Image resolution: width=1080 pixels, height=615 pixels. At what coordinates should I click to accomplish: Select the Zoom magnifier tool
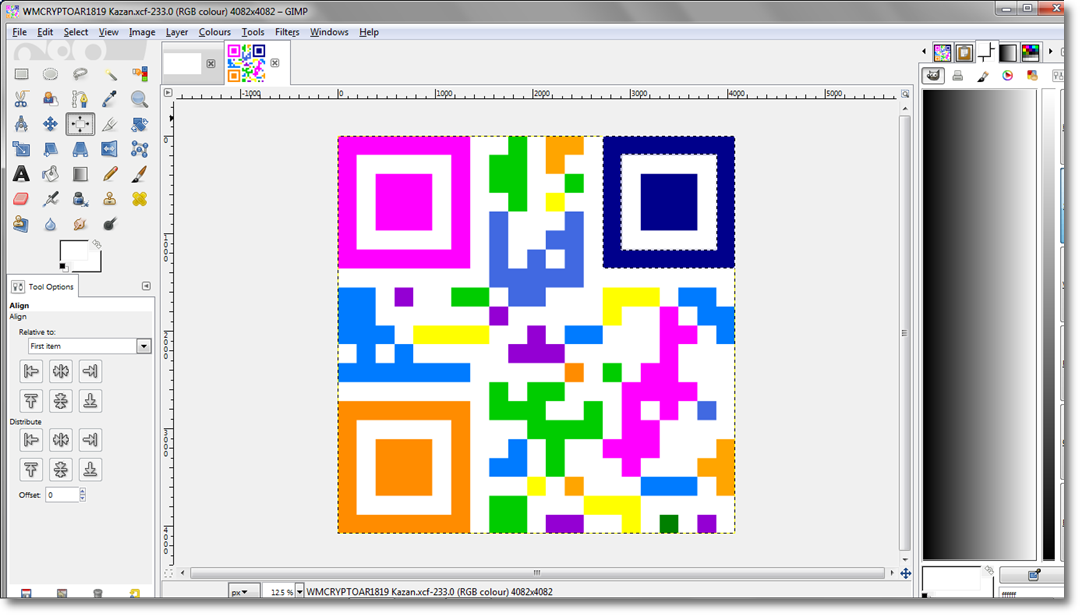pos(139,99)
